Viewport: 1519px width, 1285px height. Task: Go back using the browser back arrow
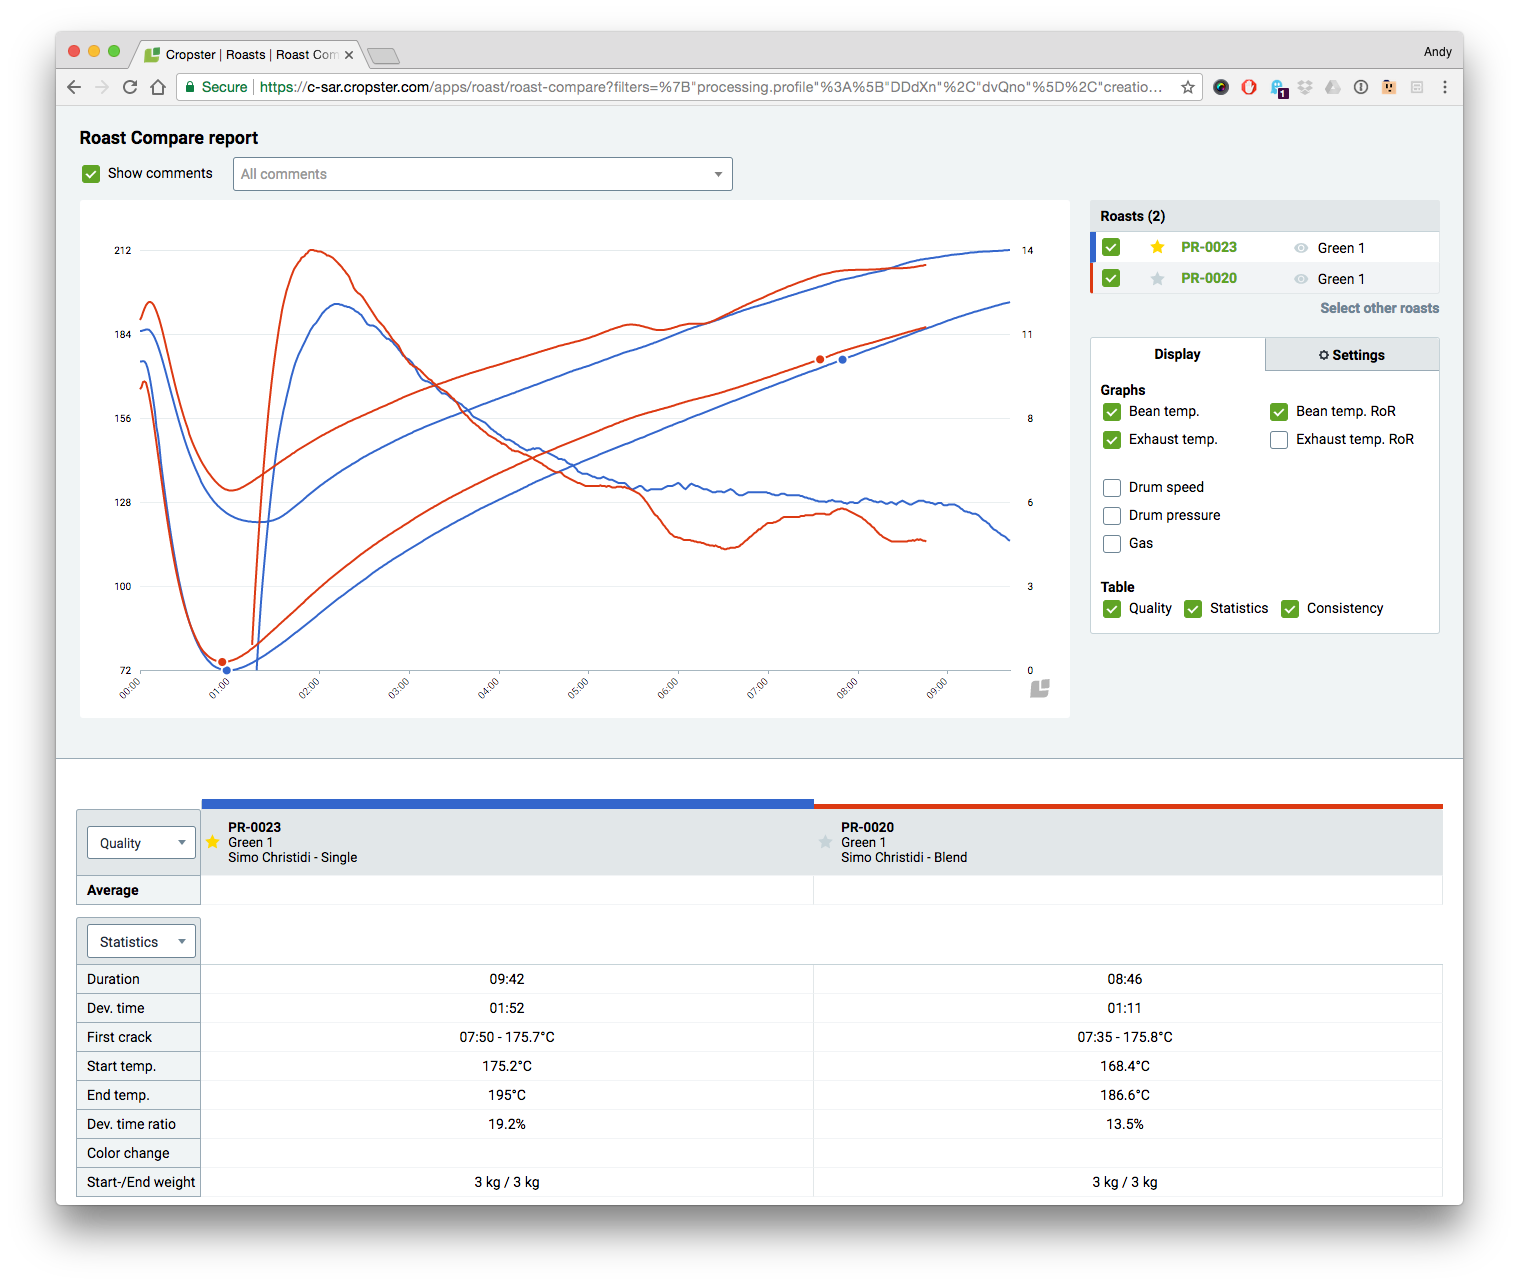pyautogui.click(x=74, y=87)
